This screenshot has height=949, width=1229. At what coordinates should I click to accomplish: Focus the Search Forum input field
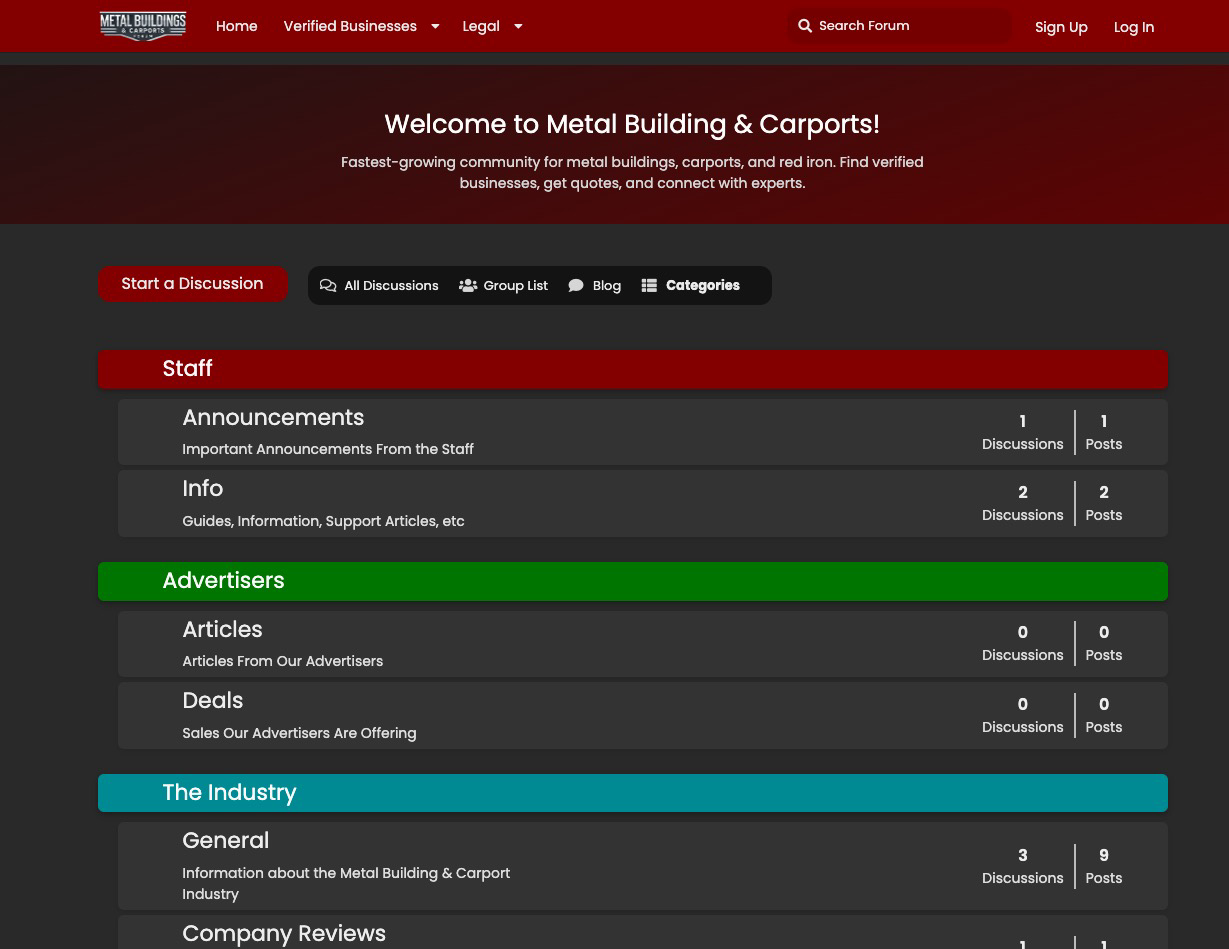[899, 26]
